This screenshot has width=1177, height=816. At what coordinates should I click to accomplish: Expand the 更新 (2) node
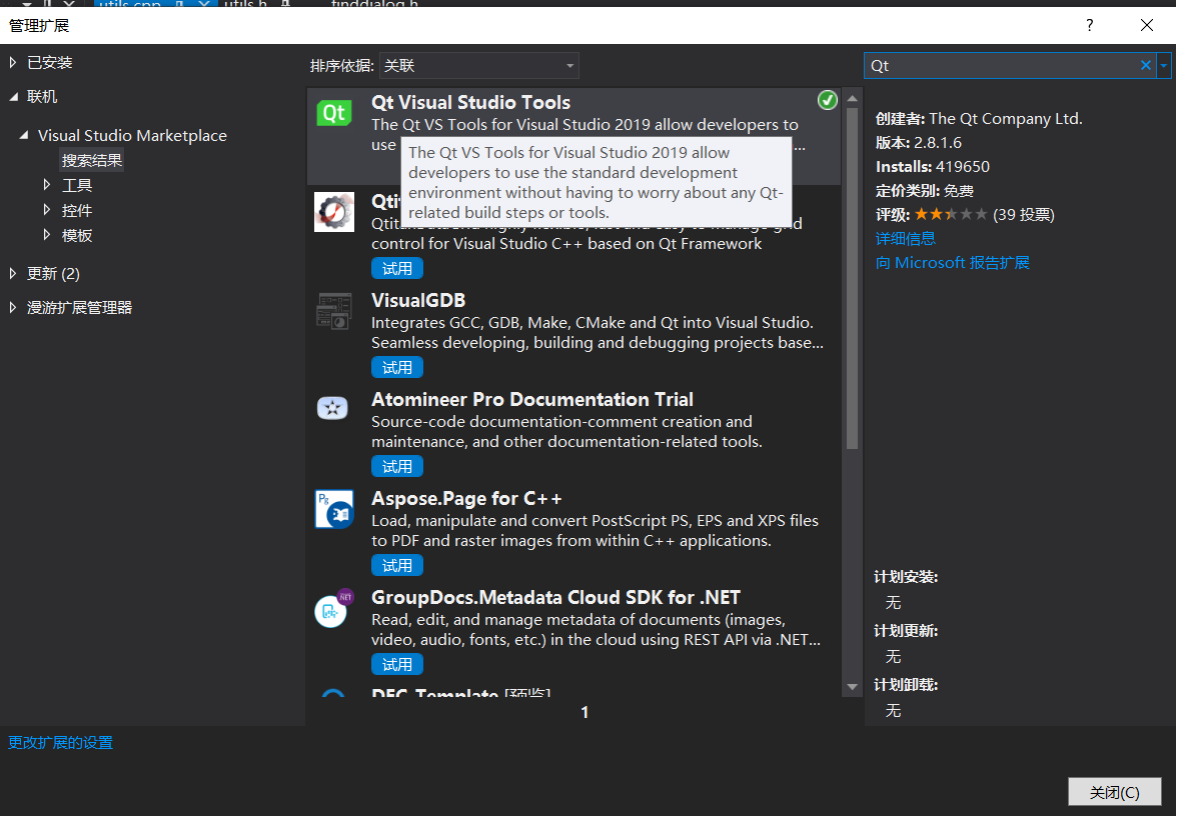(x=13, y=273)
